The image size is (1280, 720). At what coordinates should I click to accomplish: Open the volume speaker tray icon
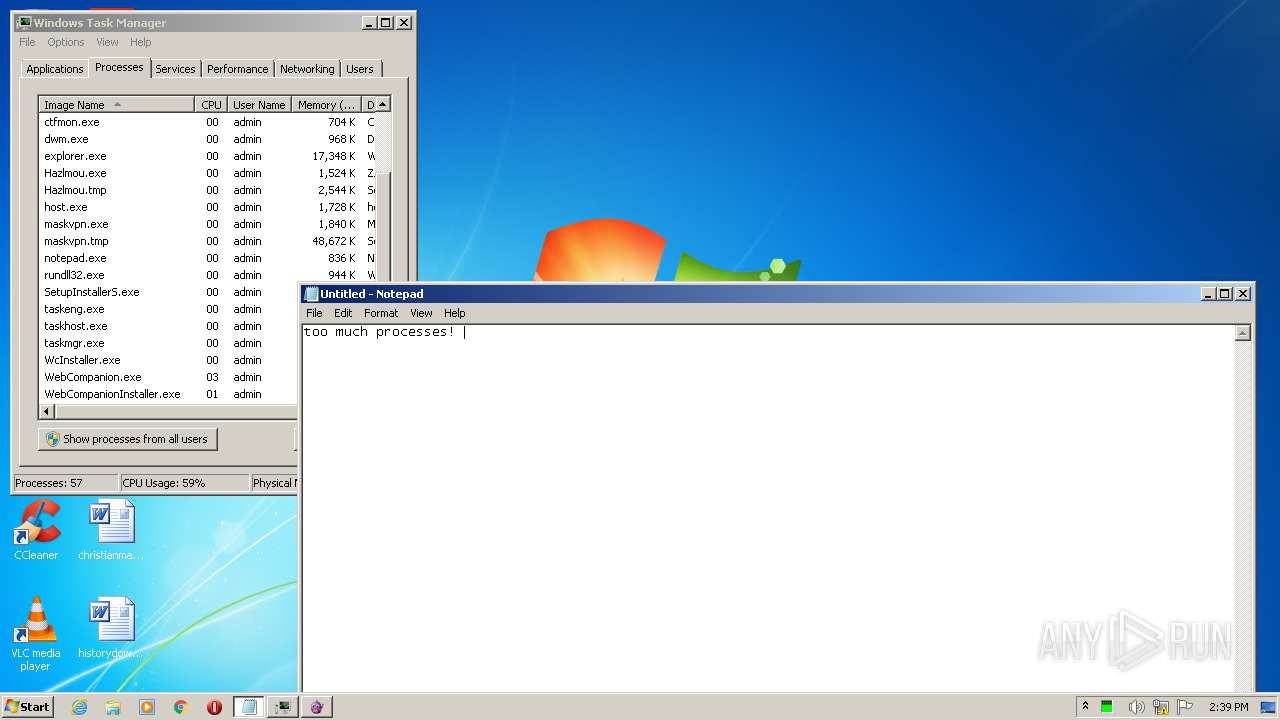pyautogui.click(x=1137, y=707)
